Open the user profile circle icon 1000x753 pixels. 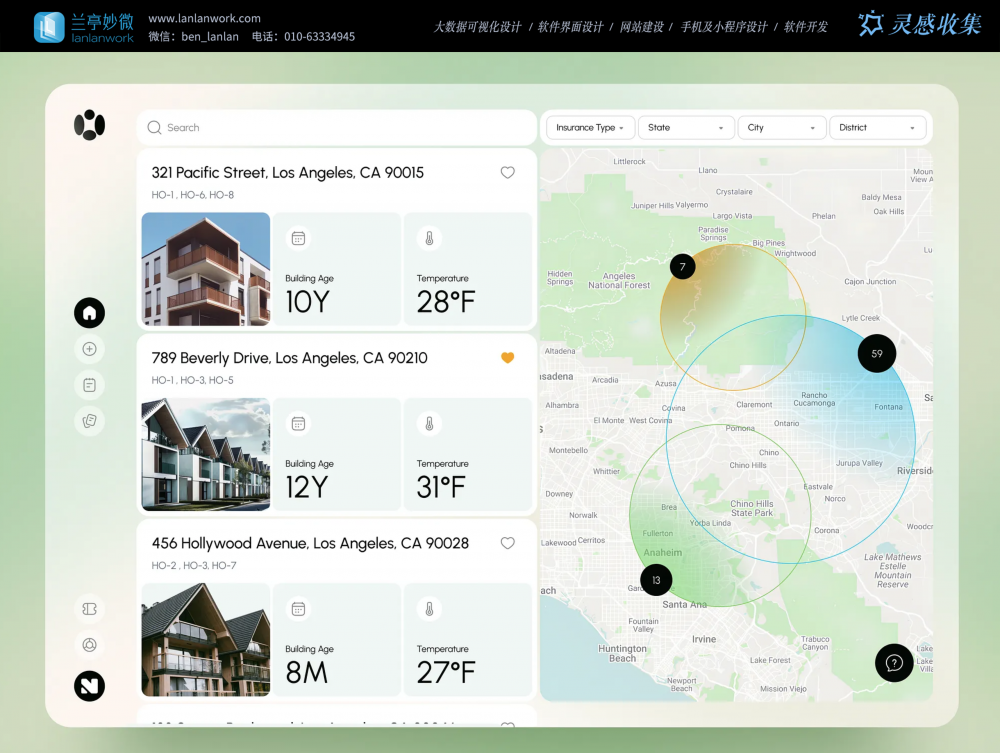[x=89, y=645]
